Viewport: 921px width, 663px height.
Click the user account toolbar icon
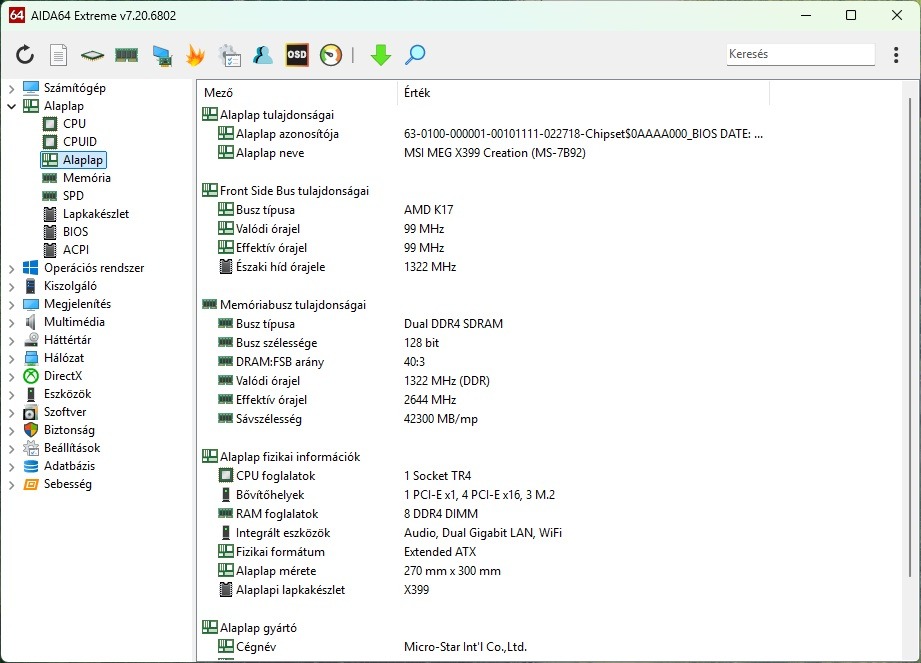[x=263, y=55]
